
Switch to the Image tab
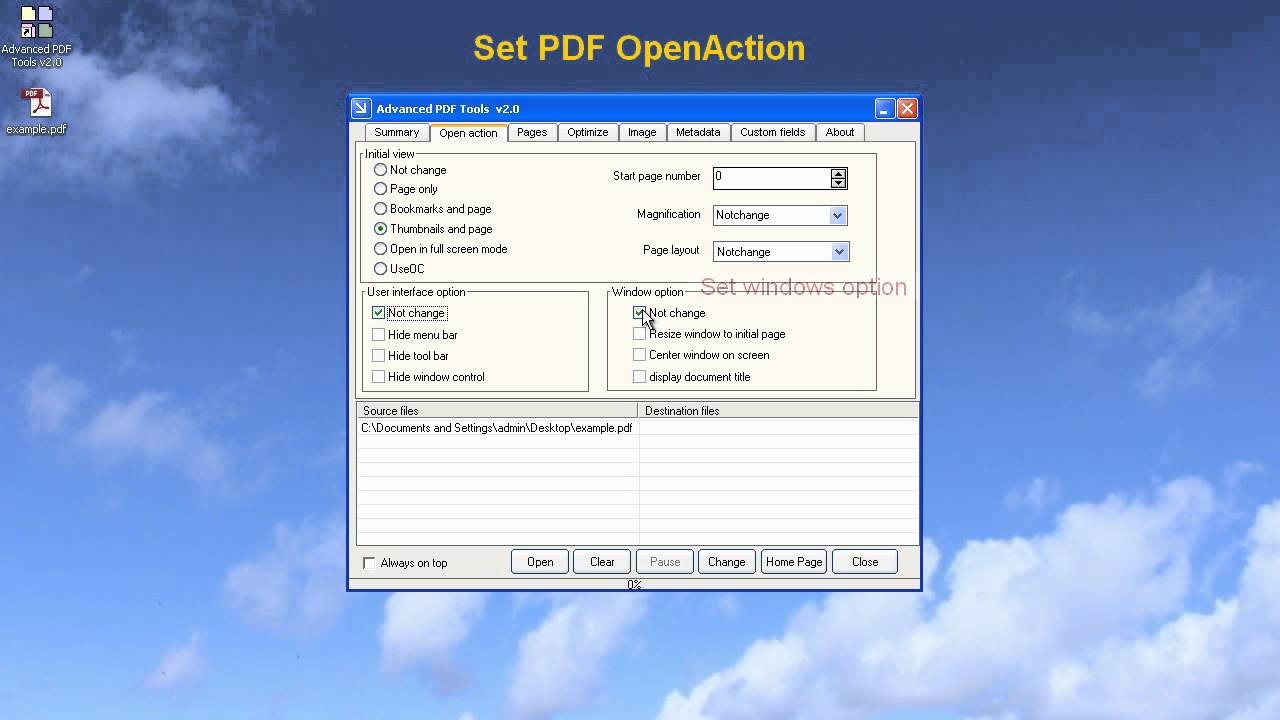point(642,132)
